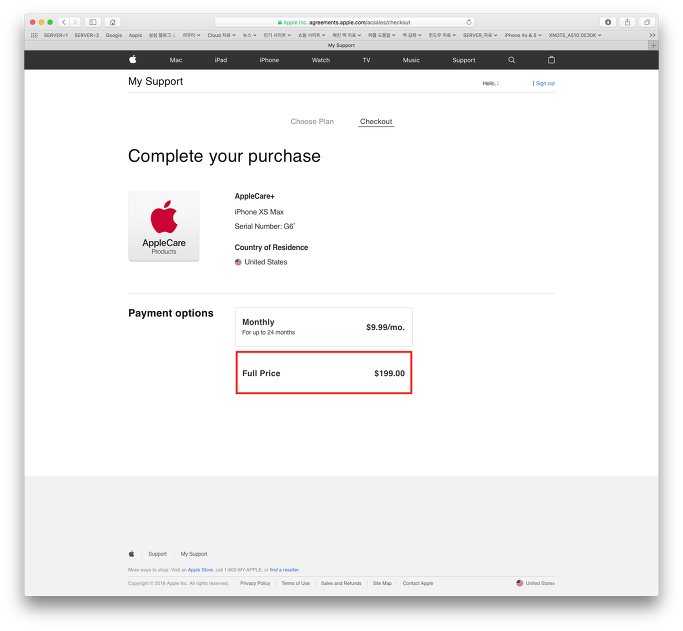Open the Contact Apple link
This screenshot has height=631, width=683.
click(x=418, y=583)
